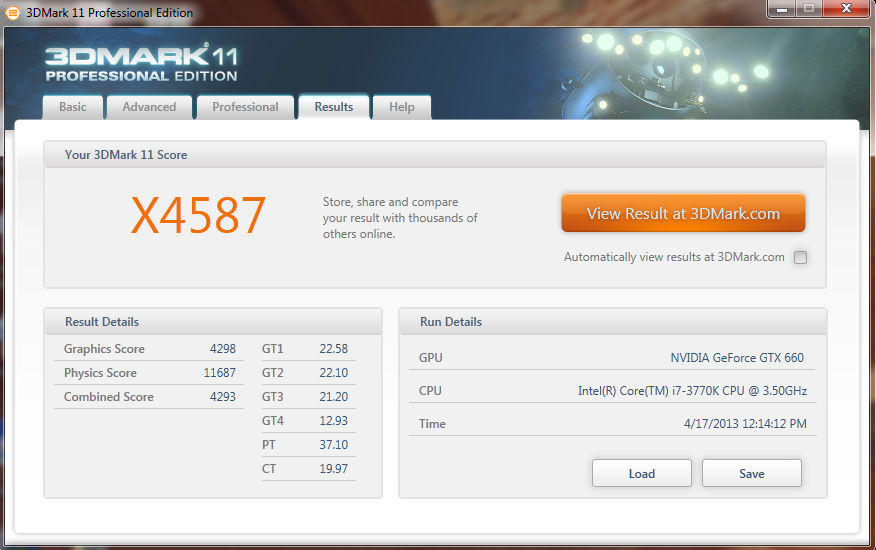Click the Save button
876x550 pixels.
coord(751,473)
